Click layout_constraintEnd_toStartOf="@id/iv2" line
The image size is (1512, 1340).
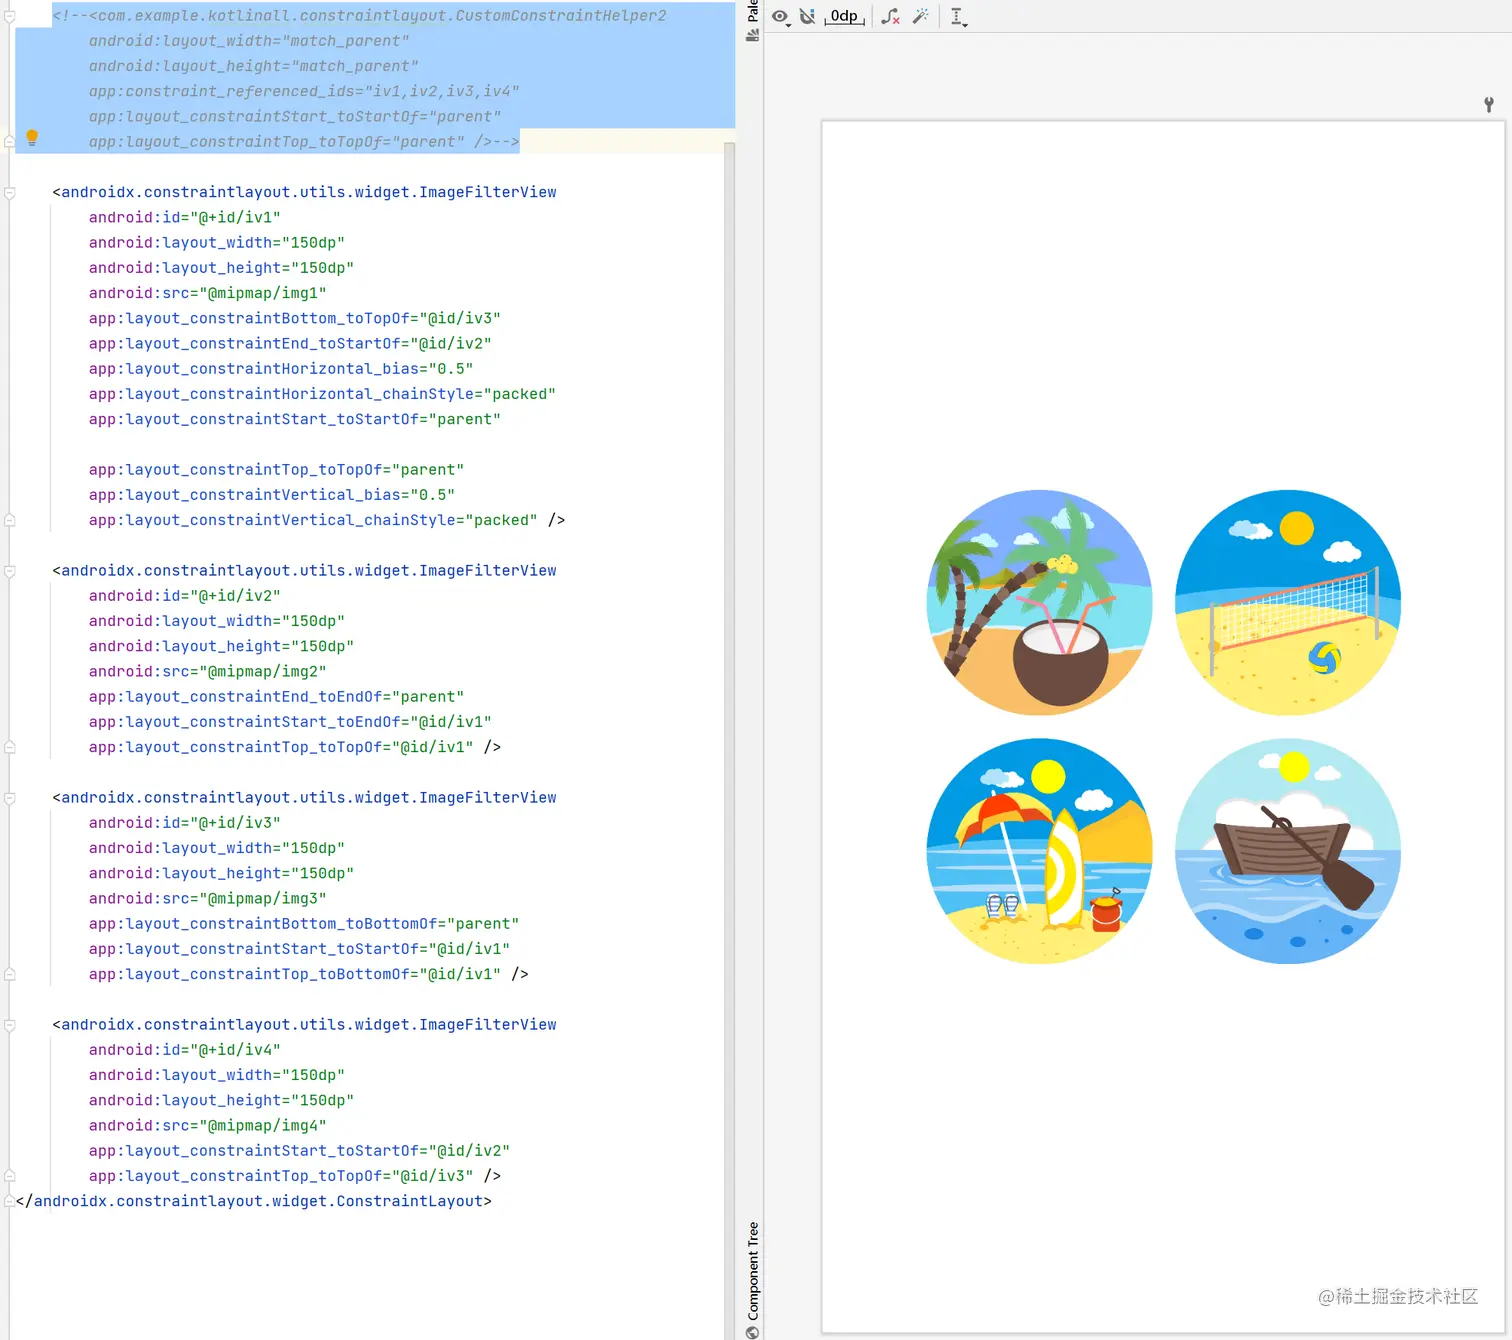click(290, 343)
